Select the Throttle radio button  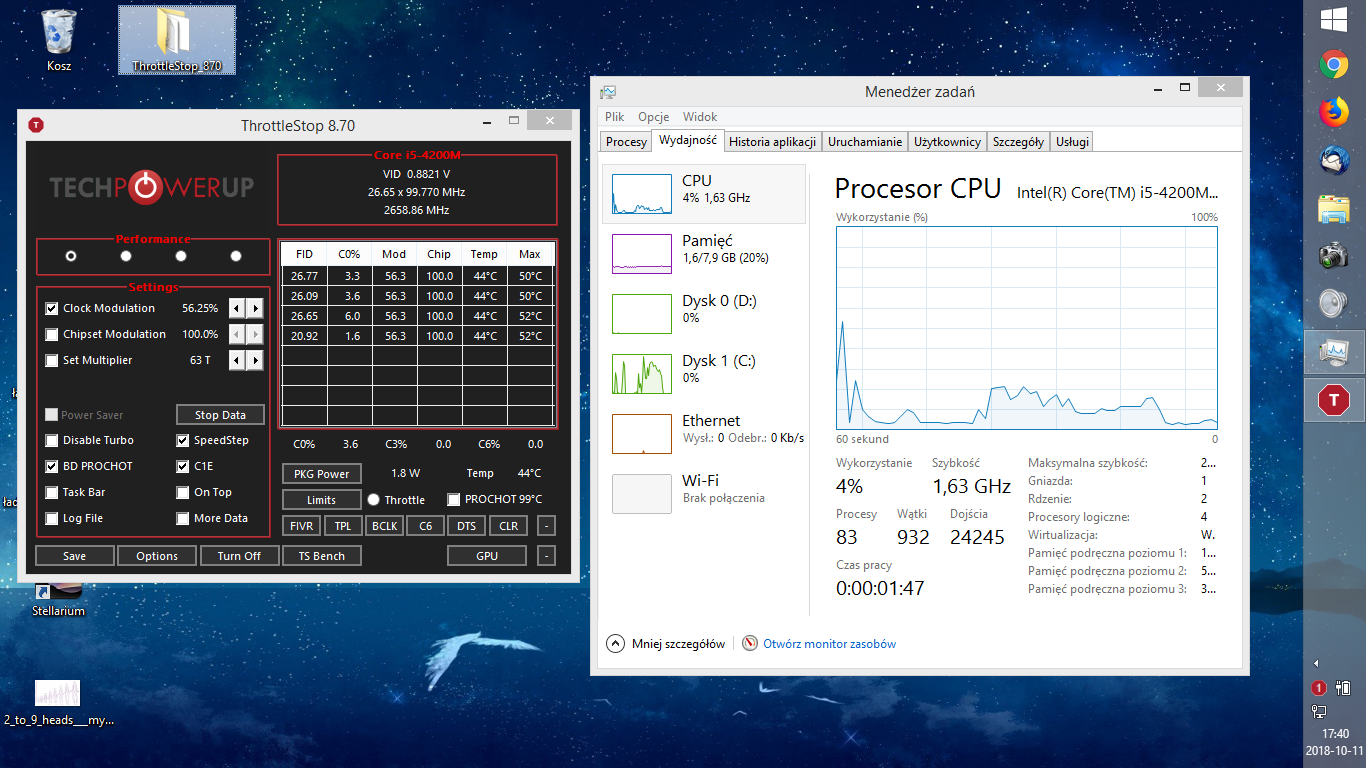(x=374, y=499)
